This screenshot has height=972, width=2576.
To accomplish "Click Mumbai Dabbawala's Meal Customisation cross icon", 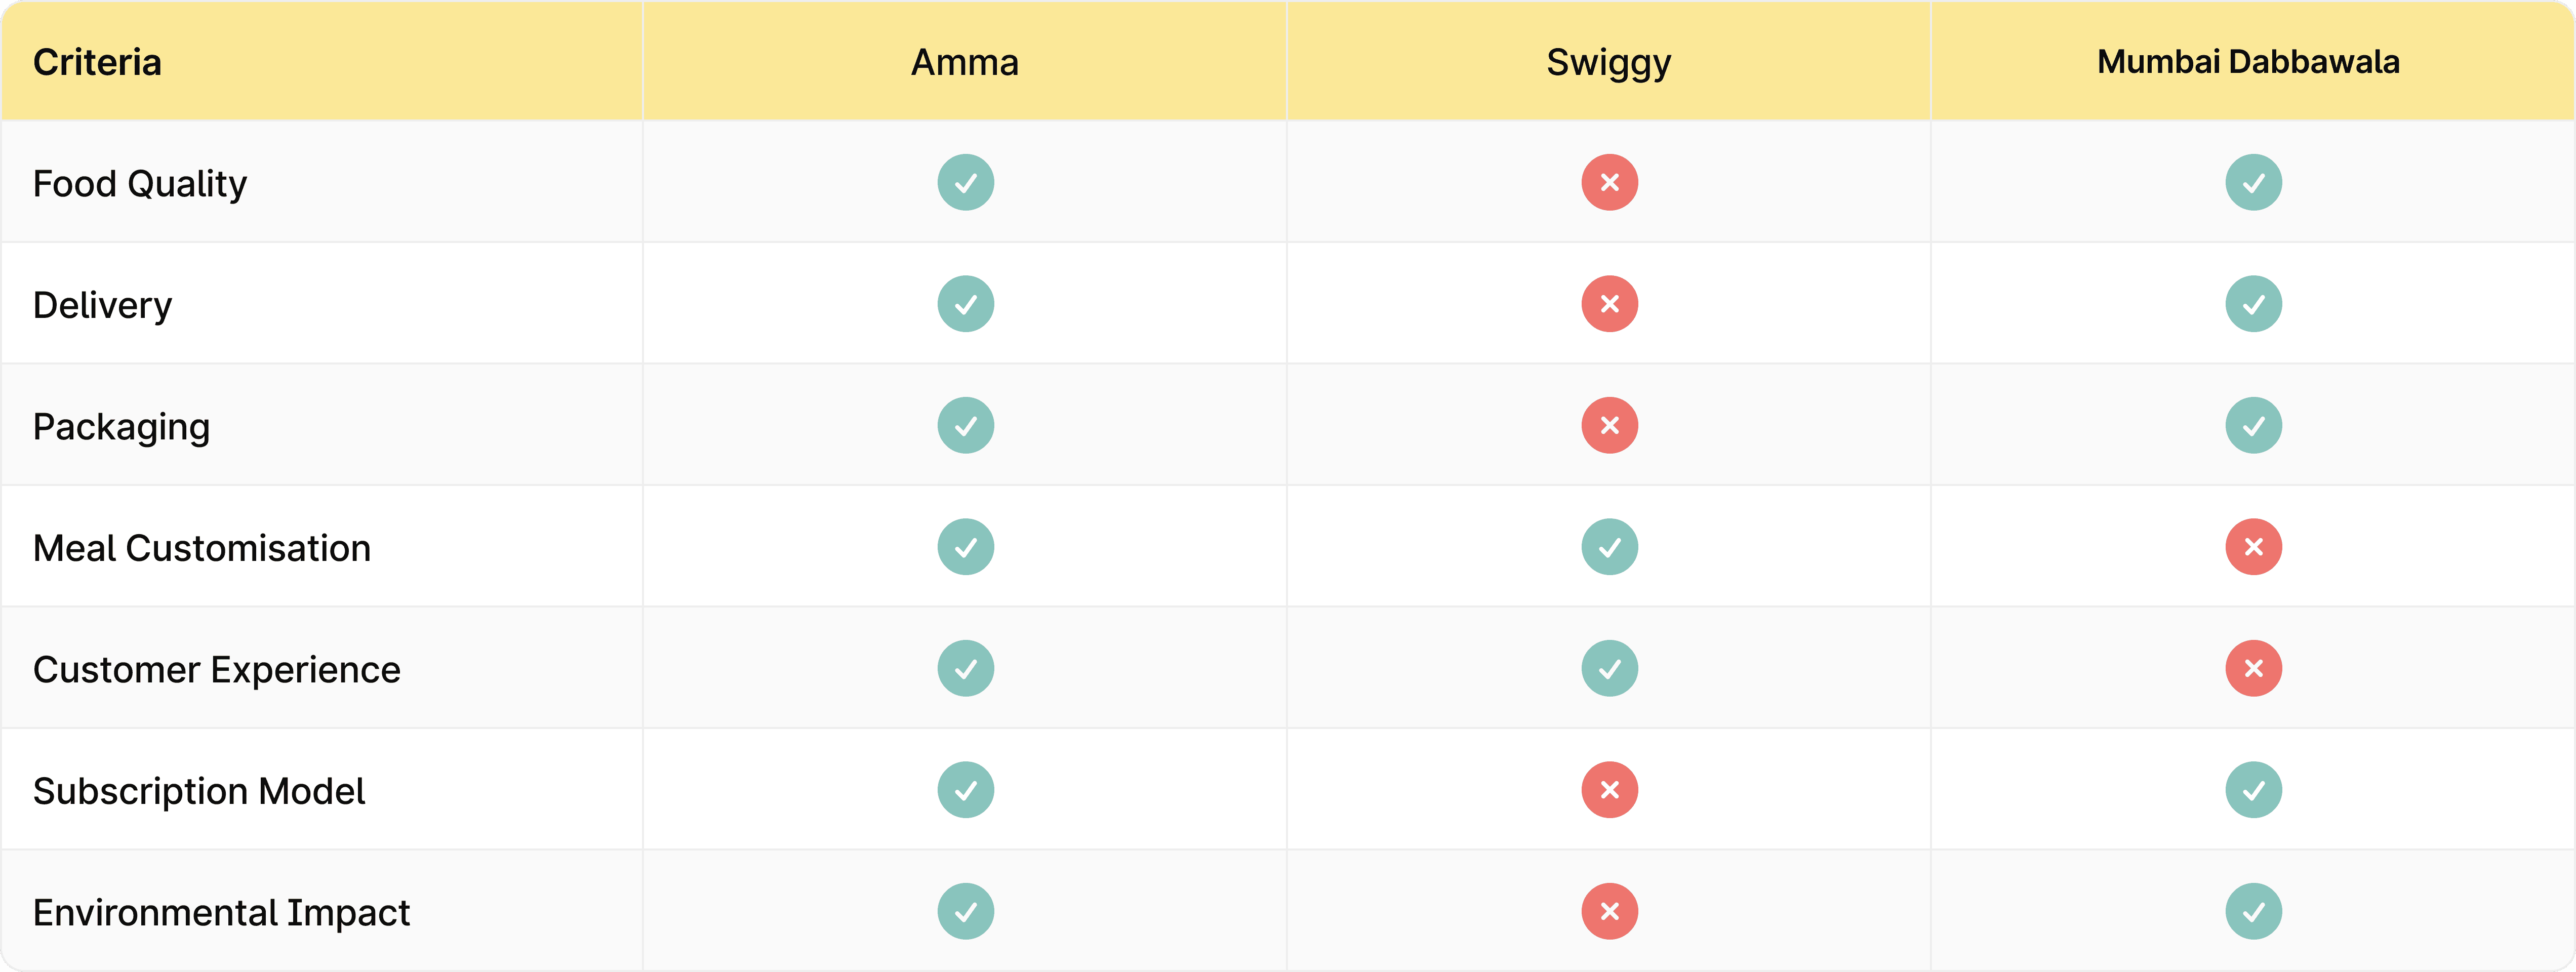I will coord(2253,547).
